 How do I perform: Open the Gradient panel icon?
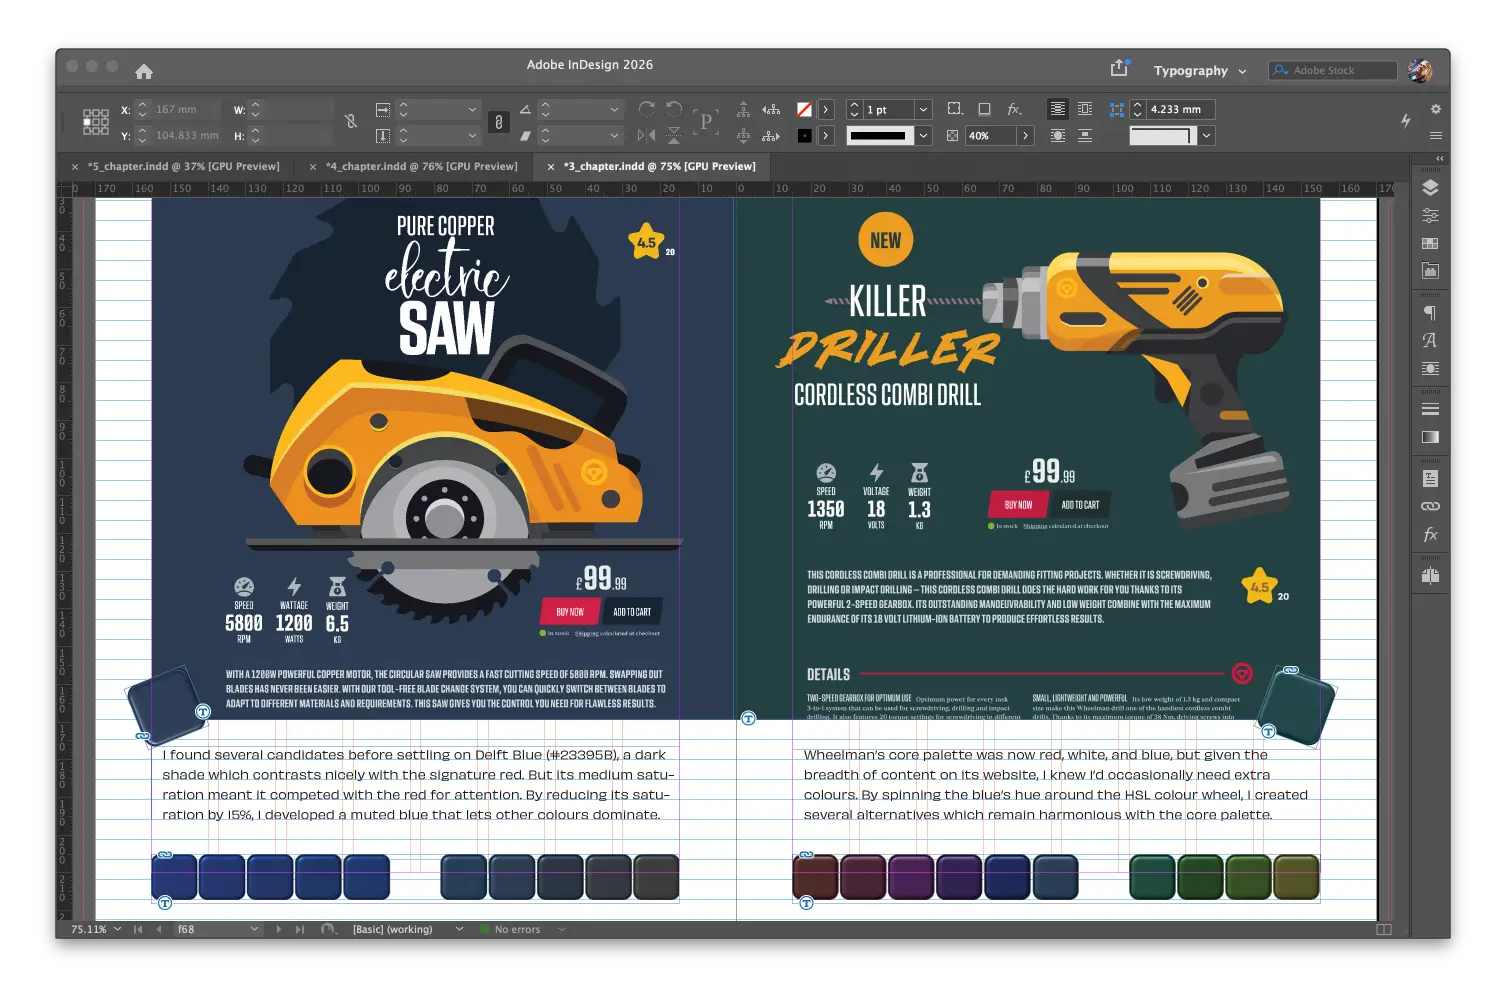[x=1430, y=437]
